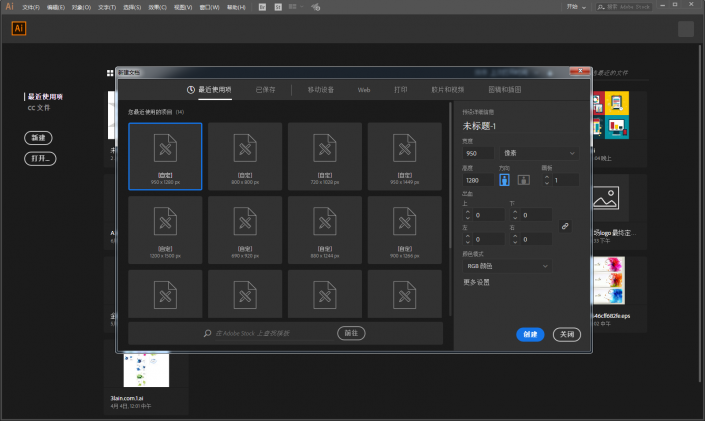705x421 pixels.
Task: Open the 3lain.com.1.ai recent file thumbnail
Action: 146,370
